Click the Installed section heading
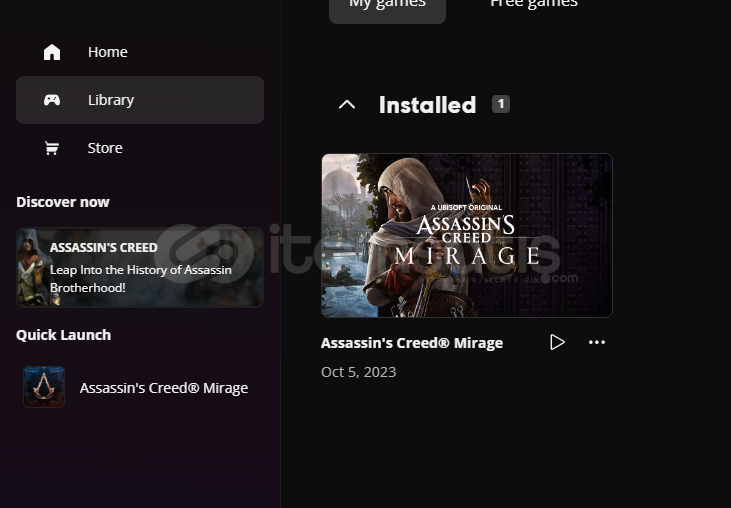The width and height of the screenshot is (731, 508). point(428,105)
